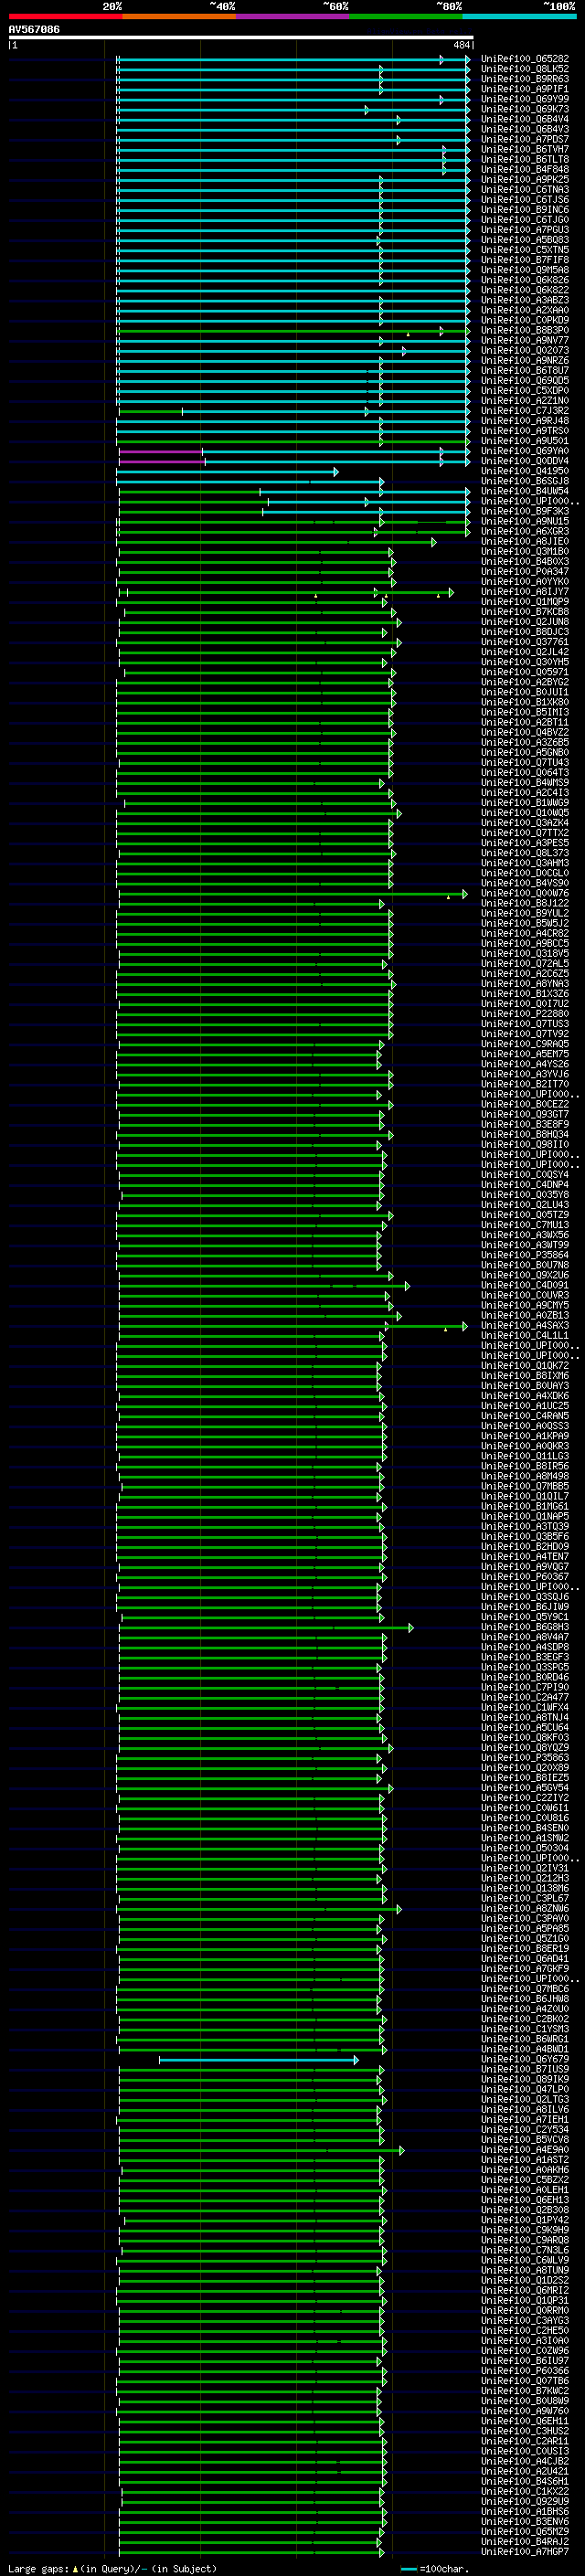Open hit UniRef100_P60366

[x=525, y=2371]
